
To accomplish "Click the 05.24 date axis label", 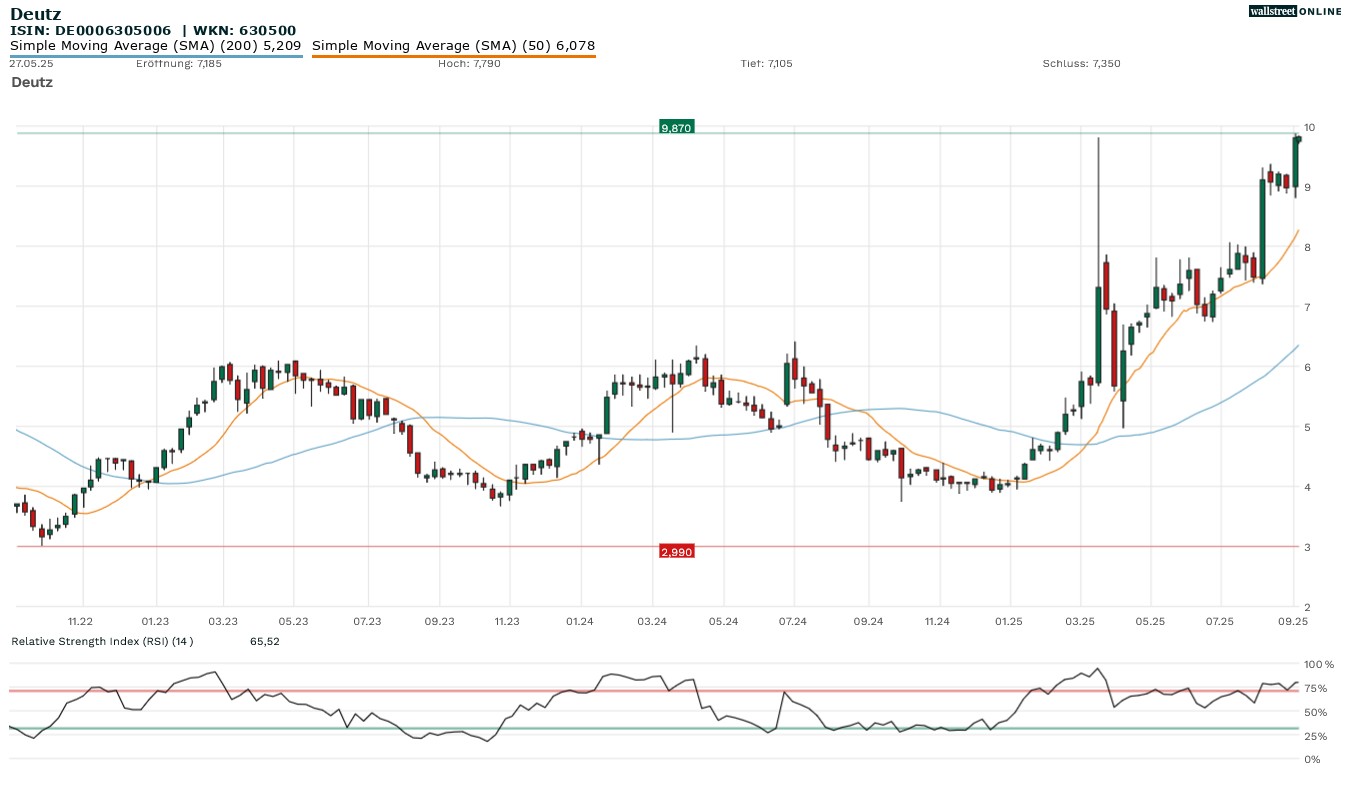I will (x=723, y=621).
